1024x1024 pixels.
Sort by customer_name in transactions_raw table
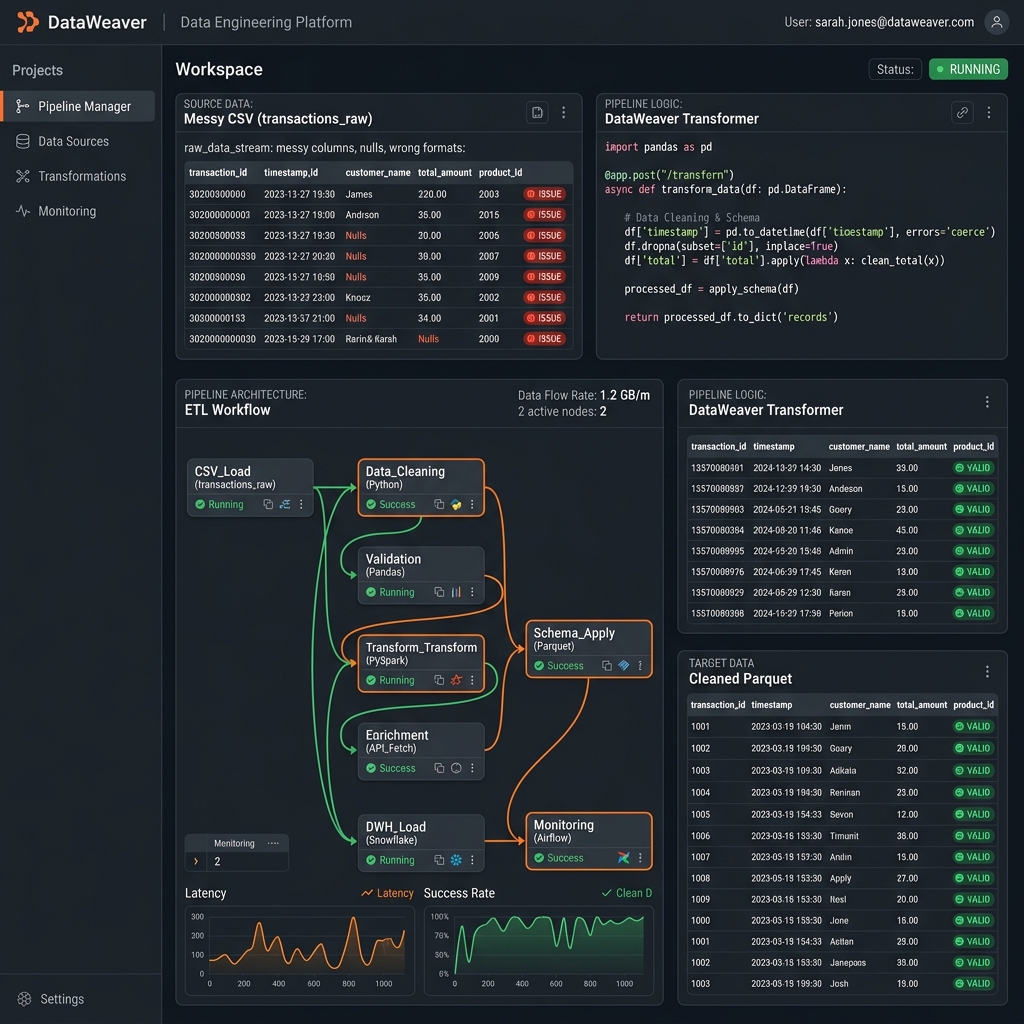377,172
